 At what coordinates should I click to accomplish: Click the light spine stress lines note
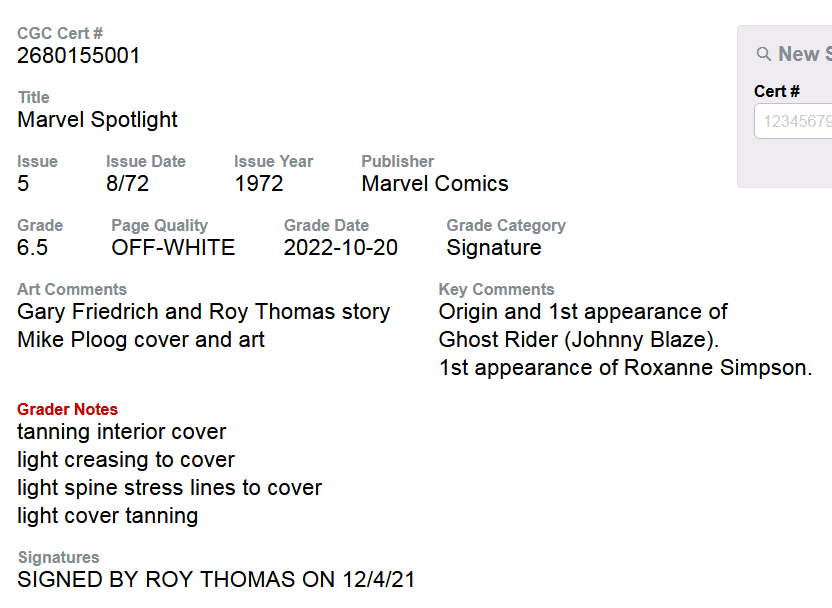169,488
